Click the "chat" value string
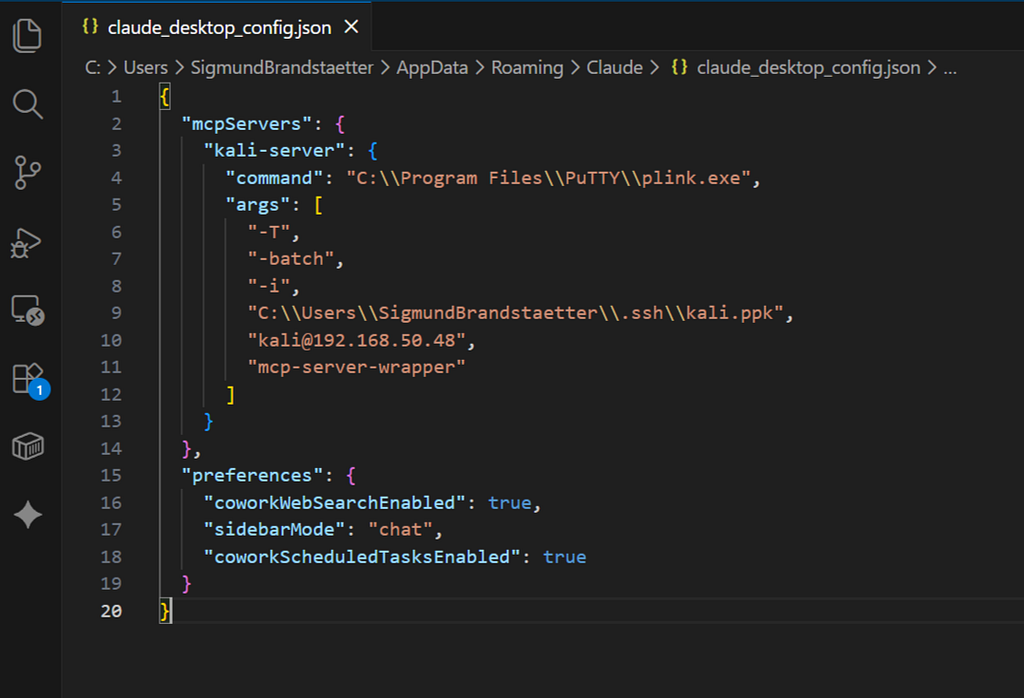1024x698 pixels. [400, 530]
